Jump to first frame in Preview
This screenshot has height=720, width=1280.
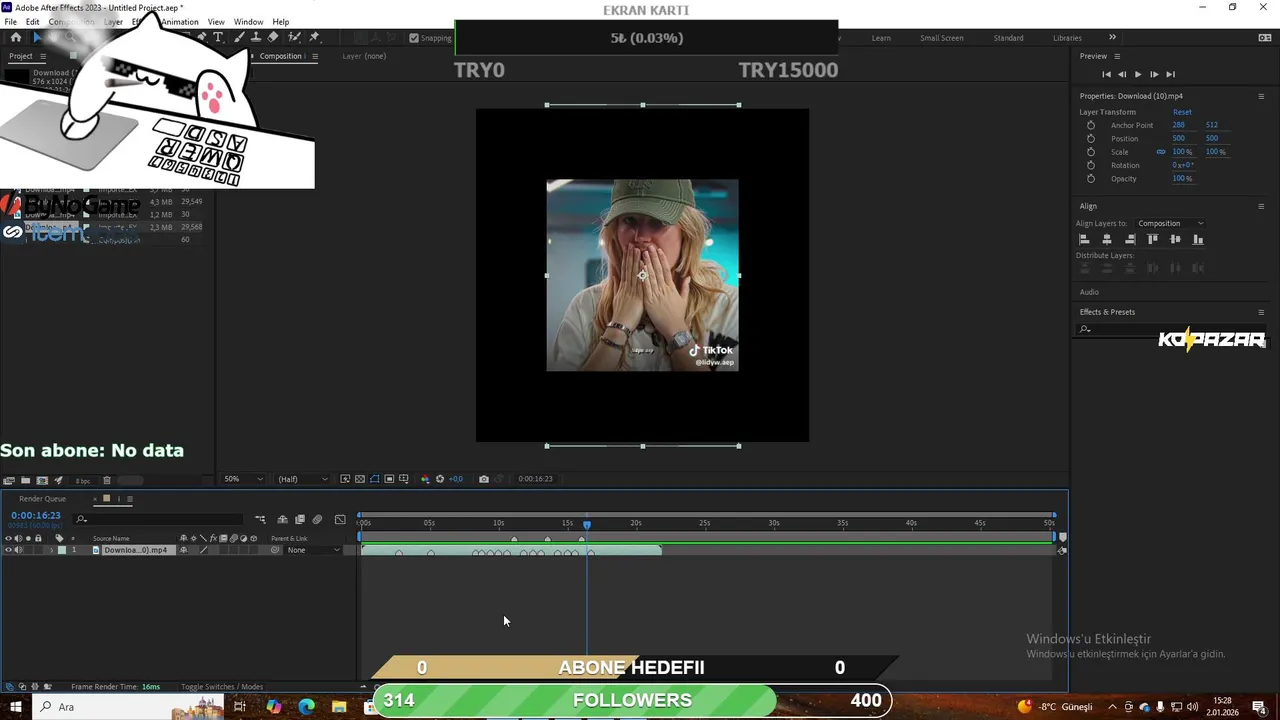[1106, 74]
